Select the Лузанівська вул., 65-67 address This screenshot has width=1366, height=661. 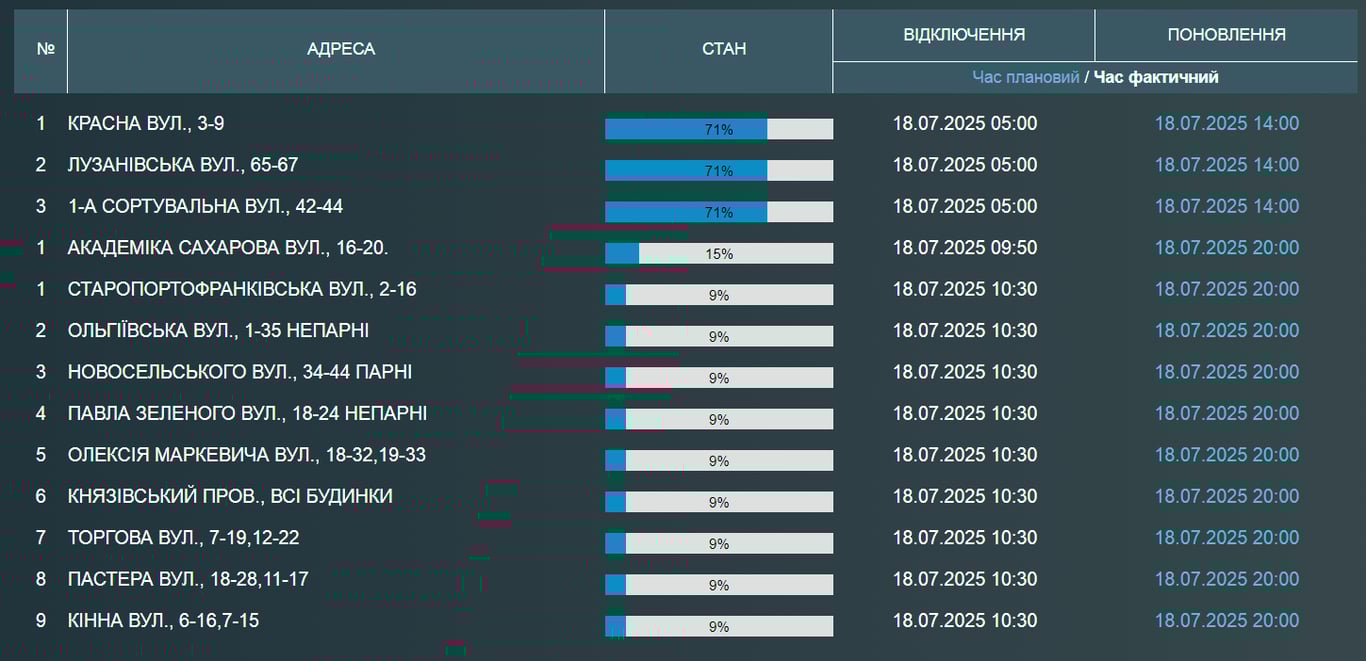182,165
